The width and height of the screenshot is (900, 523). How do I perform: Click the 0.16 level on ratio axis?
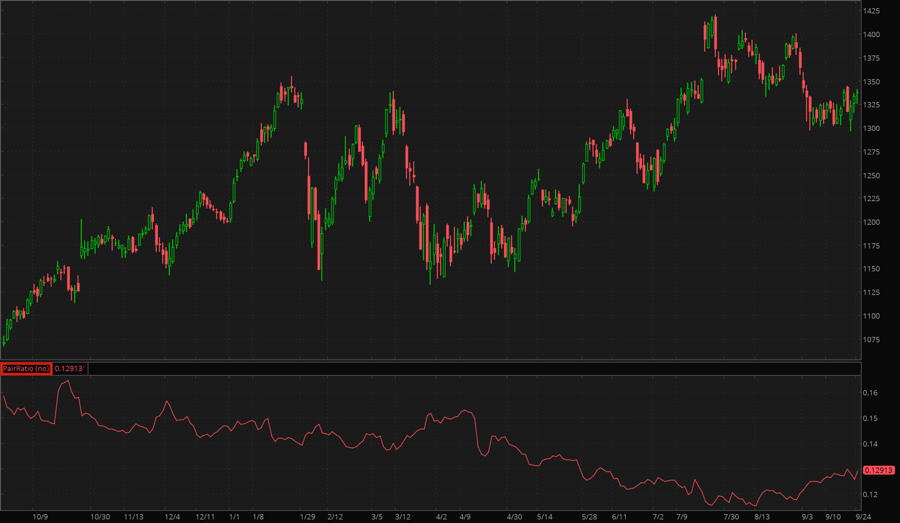point(872,394)
